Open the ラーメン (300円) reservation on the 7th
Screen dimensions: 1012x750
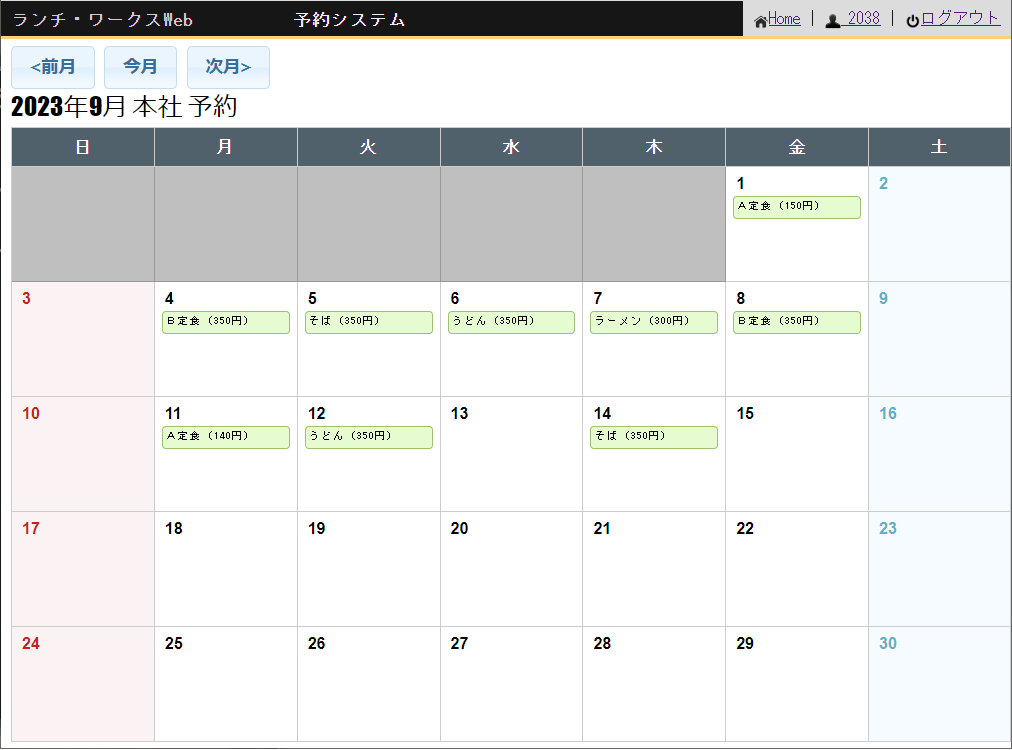tap(653, 322)
